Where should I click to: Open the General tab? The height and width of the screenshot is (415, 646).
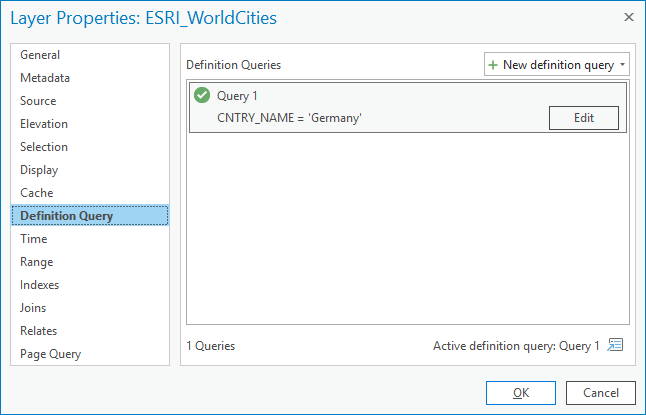pos(90,55)
